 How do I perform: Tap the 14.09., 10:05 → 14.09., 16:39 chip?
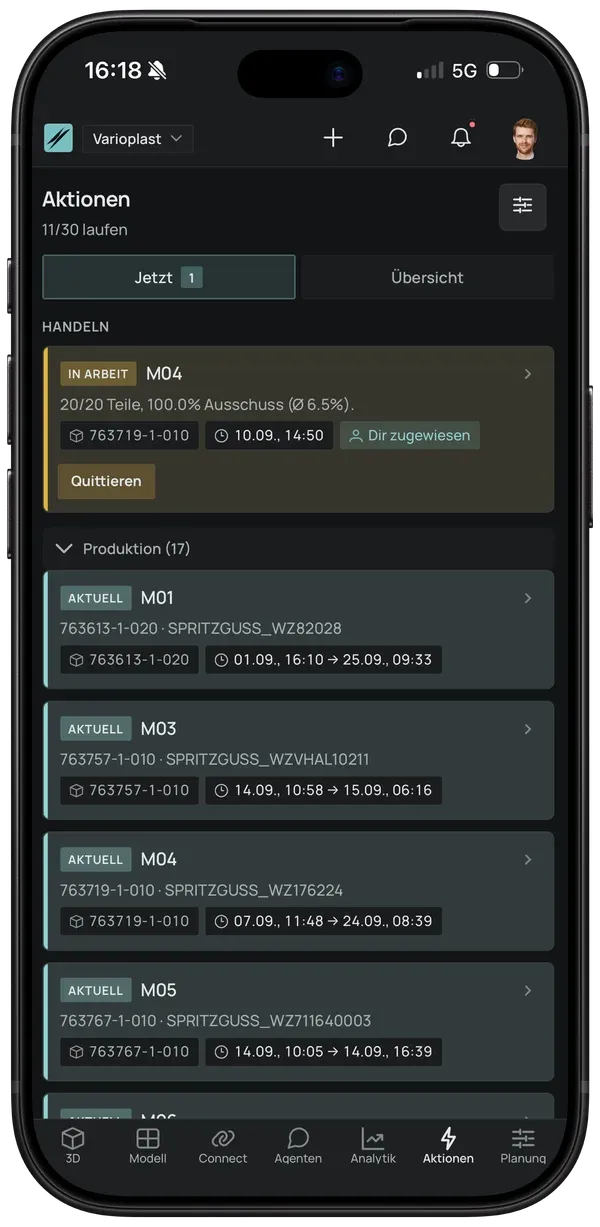pos(324,1052)
